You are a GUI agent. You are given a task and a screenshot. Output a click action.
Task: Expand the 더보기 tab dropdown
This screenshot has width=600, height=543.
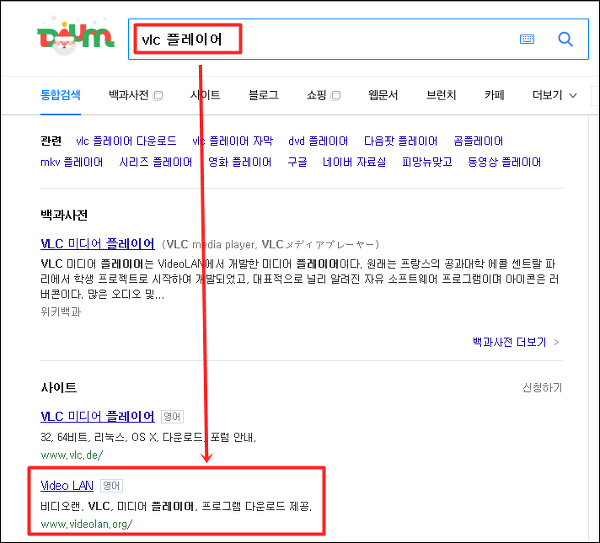click(554, 95)
